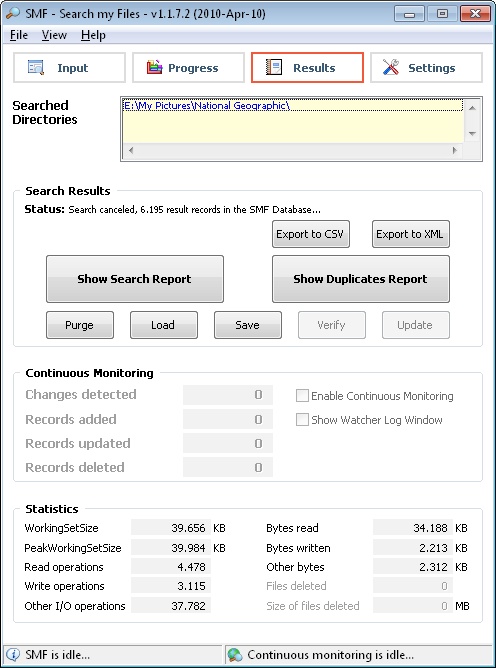Purge the SMF database
This screenshot has width=496, height=668.
[80, 325]
